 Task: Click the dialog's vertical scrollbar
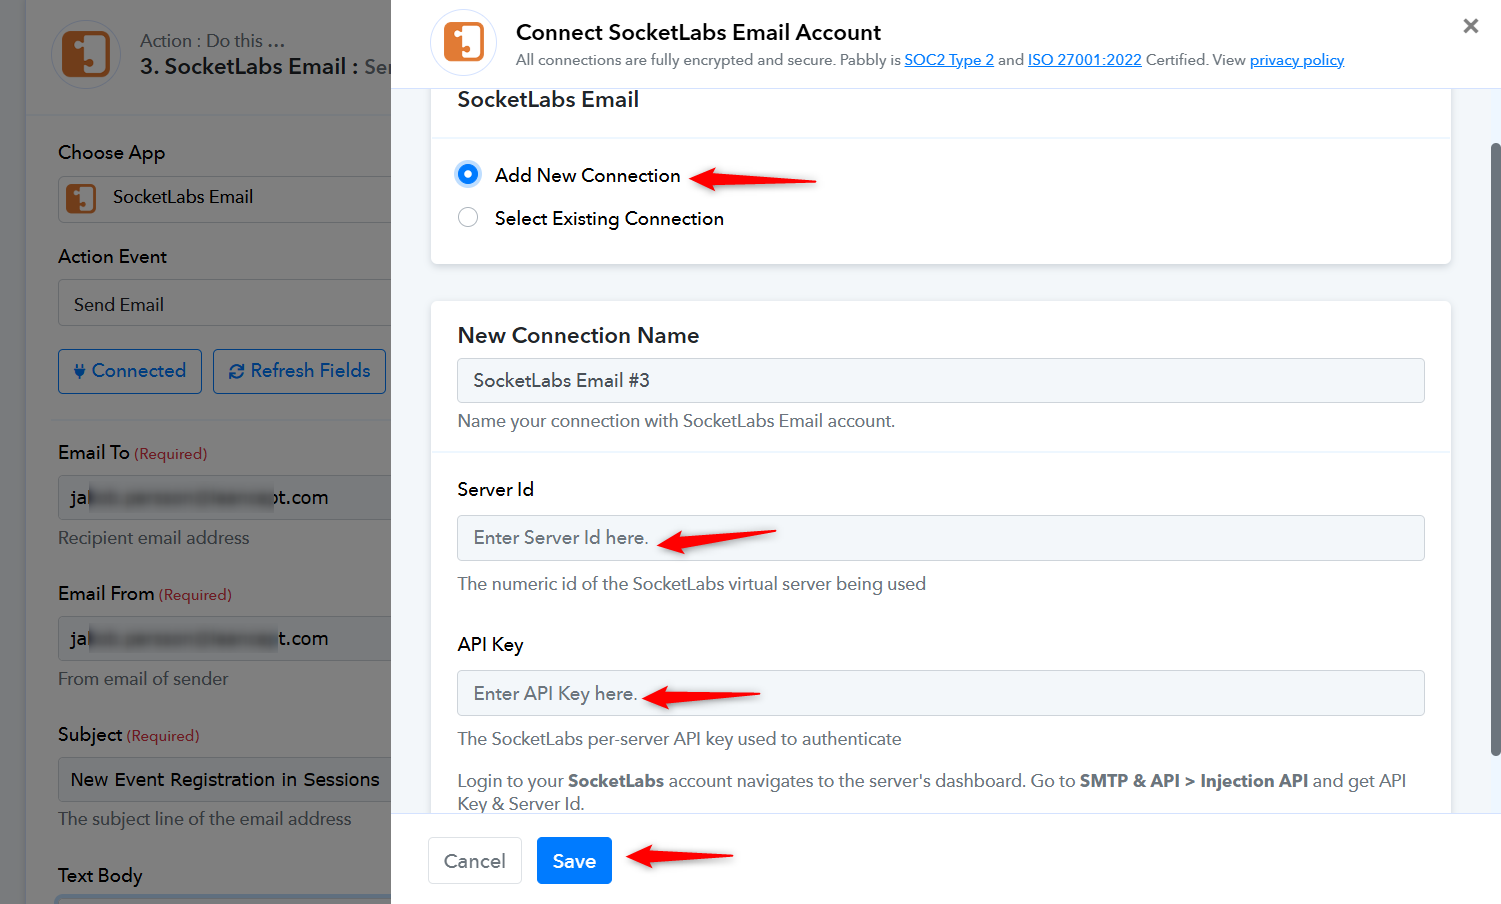click(1495, 449)
